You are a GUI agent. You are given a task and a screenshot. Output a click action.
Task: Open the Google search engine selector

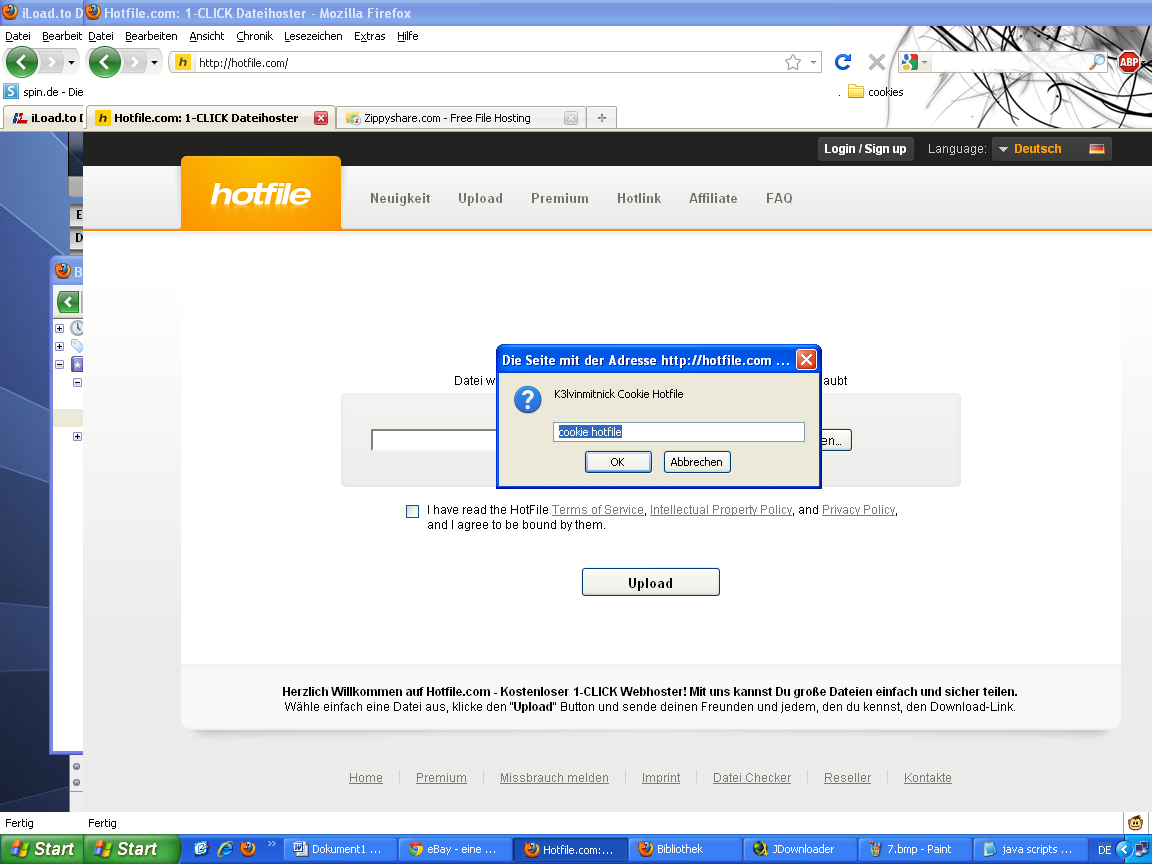click(x=915, y=62)
